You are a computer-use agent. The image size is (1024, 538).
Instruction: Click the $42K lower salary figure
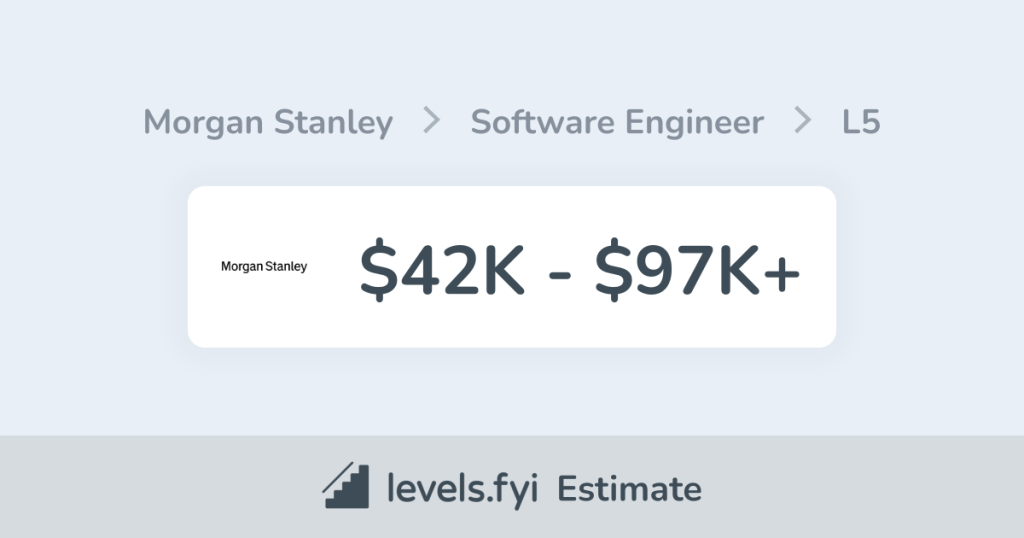[442, 268]
